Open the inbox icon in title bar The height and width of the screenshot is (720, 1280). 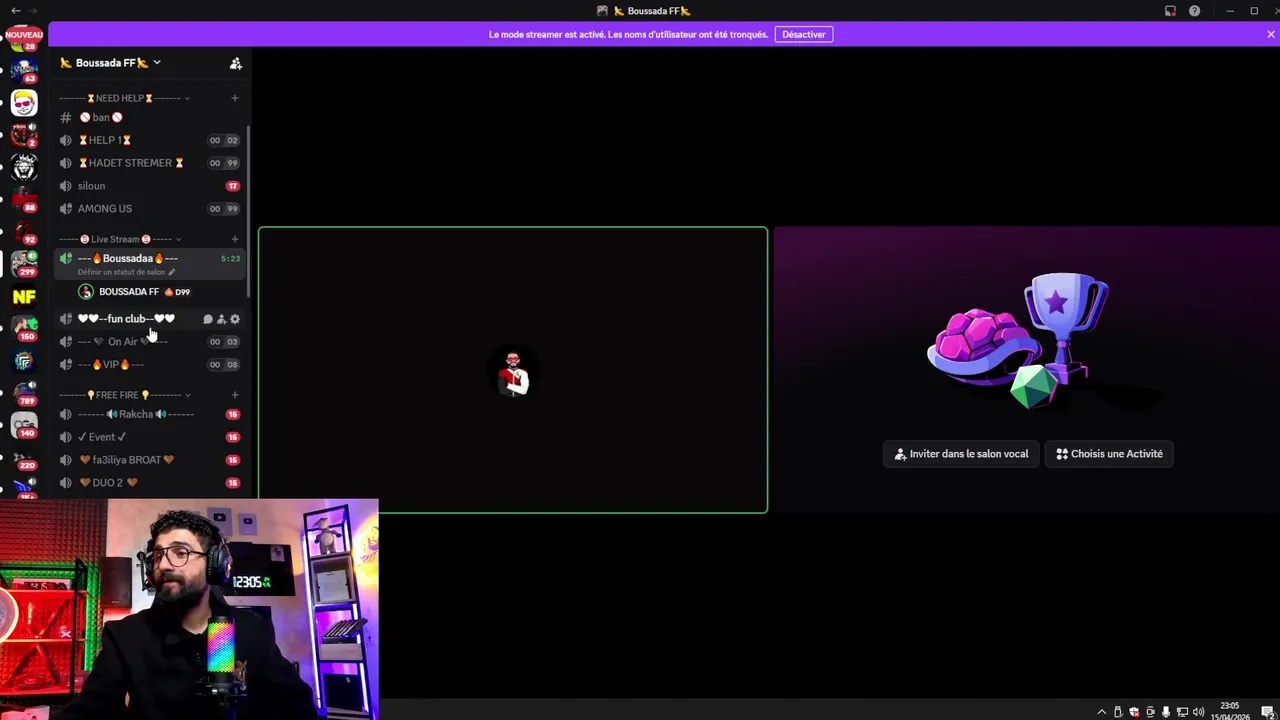click(x=1170, y=11)
